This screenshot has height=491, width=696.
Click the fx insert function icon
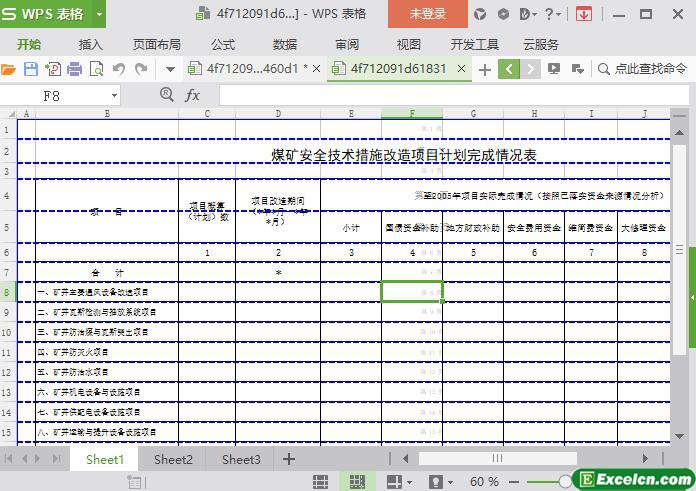(192, 95)
